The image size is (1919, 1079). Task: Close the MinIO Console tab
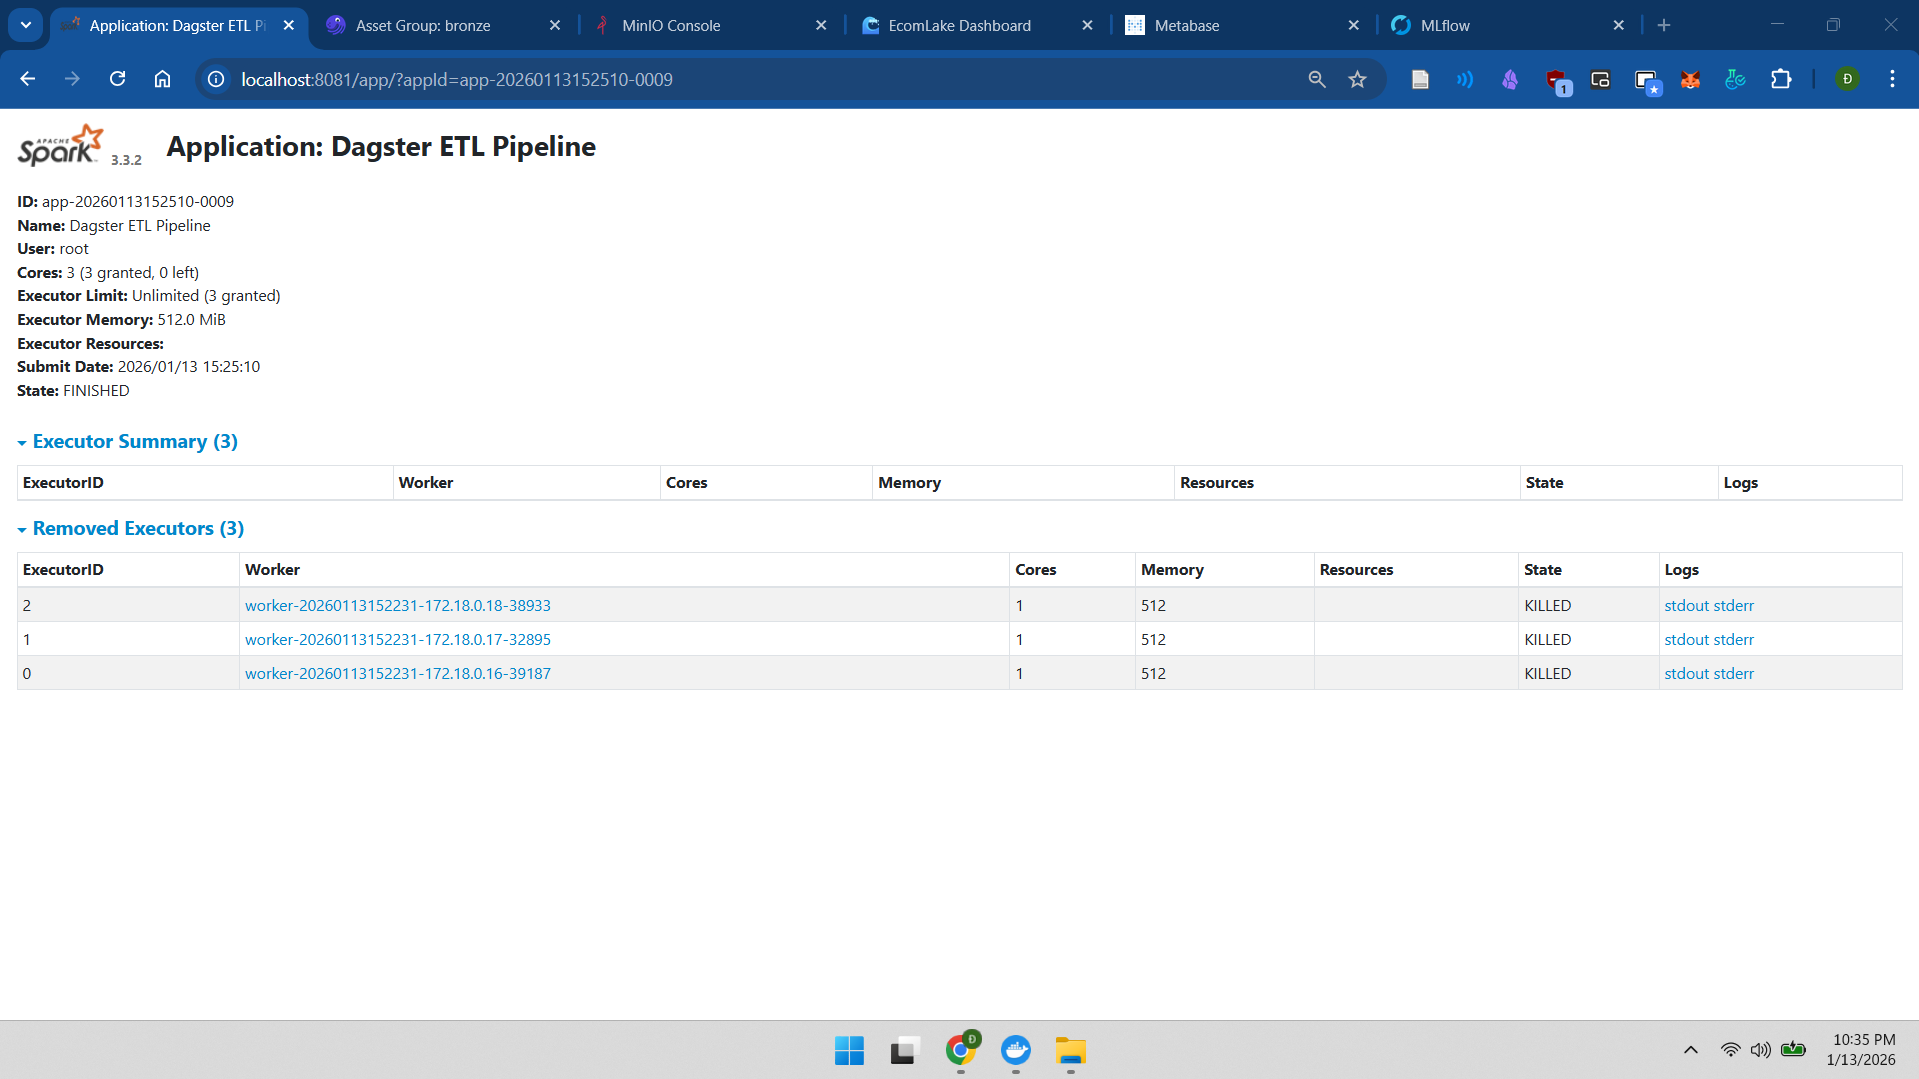(x=821, y=25)
